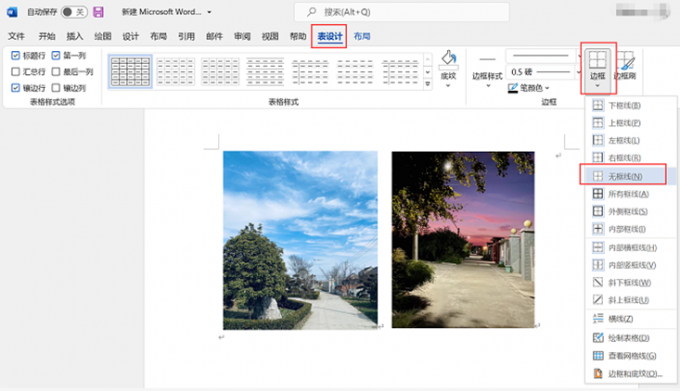
Task: Expand the table styles gallery more arrow
Action: (428, 84)
